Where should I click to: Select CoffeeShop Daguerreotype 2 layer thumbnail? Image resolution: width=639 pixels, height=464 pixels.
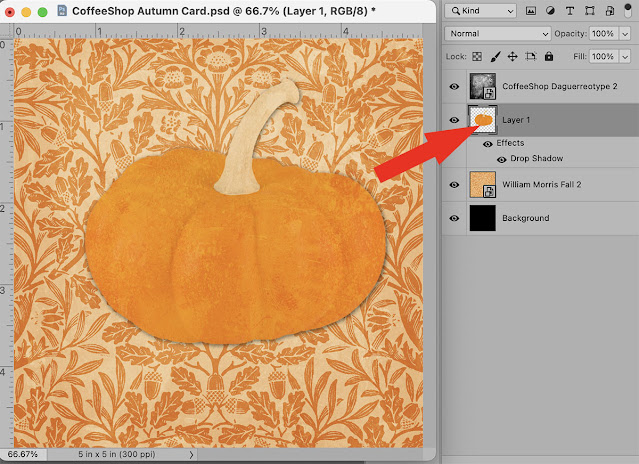click(x=483, y=86)
